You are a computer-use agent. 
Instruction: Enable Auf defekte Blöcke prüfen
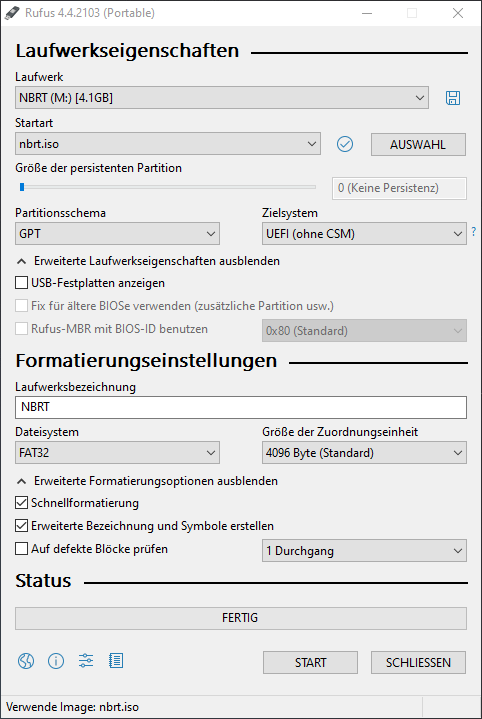tap(22, 549)
